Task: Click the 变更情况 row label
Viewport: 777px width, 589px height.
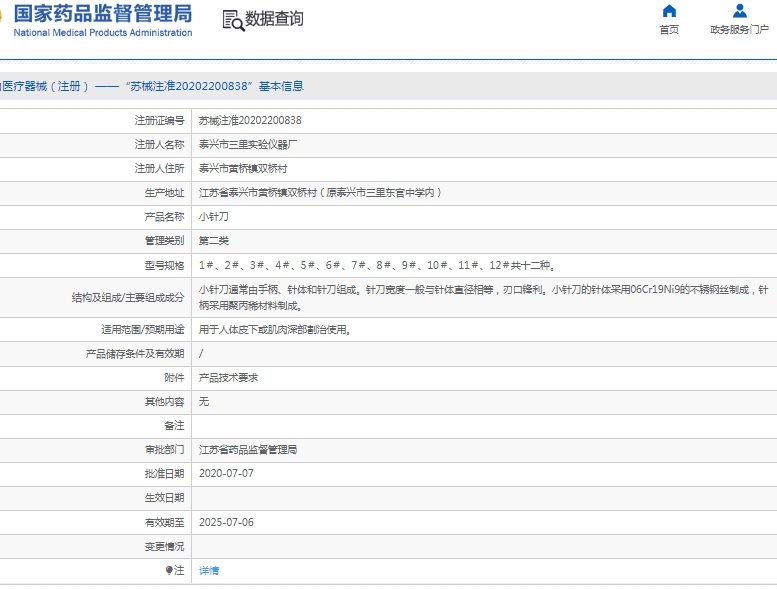Action: point(164,546)
